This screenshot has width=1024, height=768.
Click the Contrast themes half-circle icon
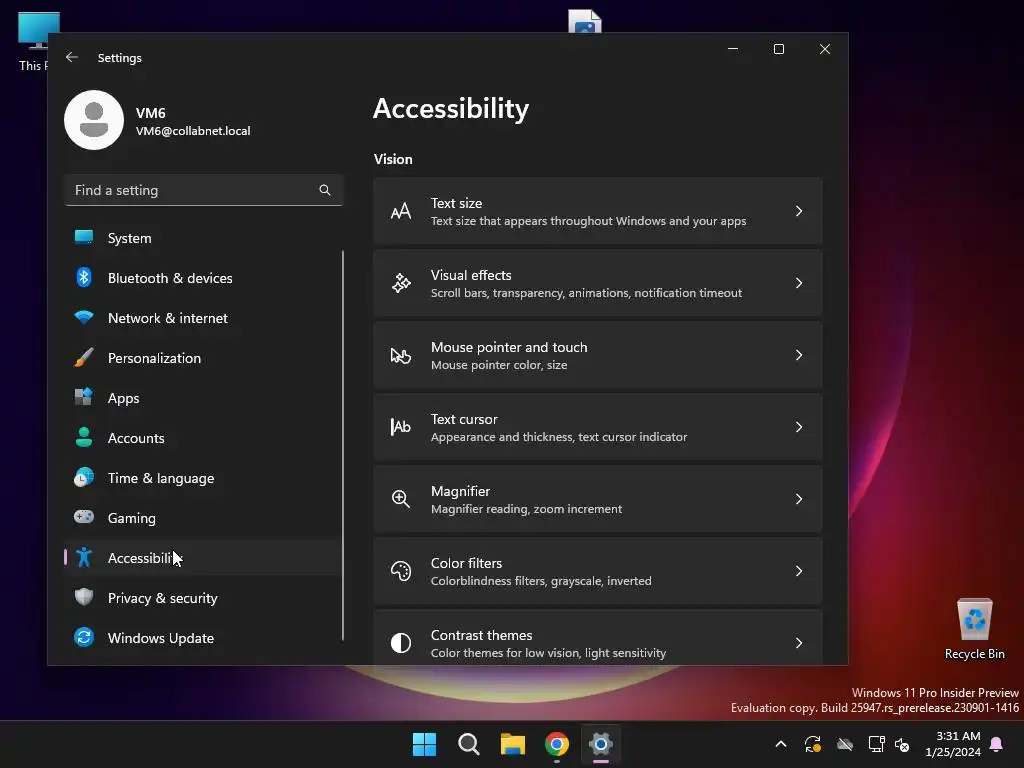point(401,643)
